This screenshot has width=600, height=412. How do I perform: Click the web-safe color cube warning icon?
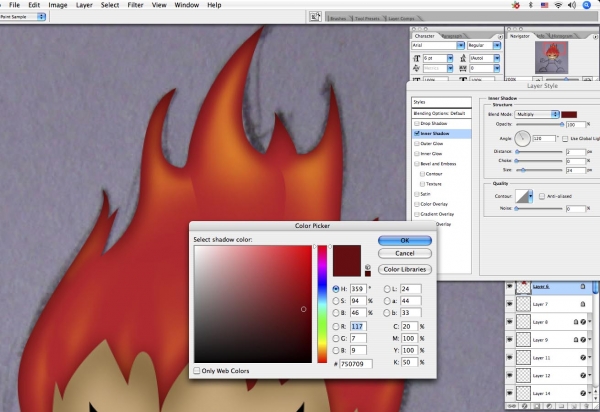click(x=367, y=267)
